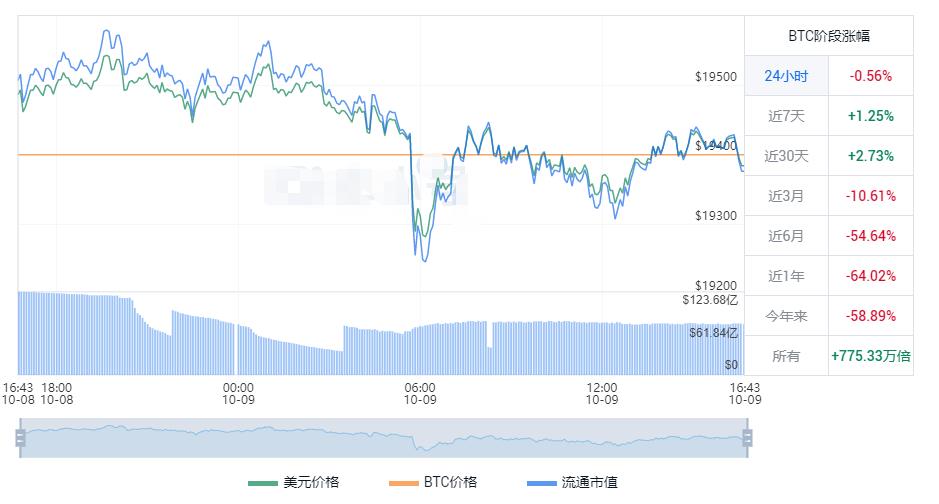Grab the left range slider handle
The height and width of the screenshot is (504, 939).
pyautogui.click(x=19, y=438)
